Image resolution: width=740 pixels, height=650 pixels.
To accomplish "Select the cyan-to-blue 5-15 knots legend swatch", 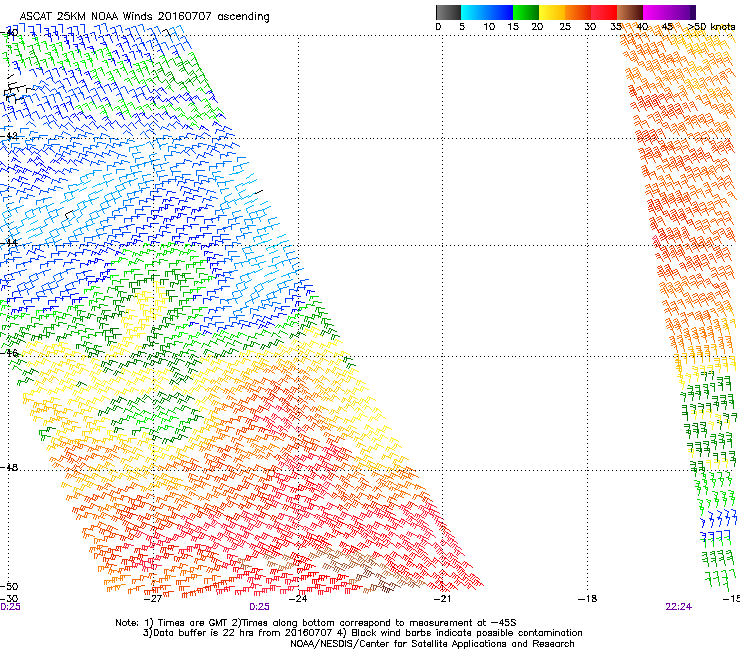I will click(x=487, y=12).
